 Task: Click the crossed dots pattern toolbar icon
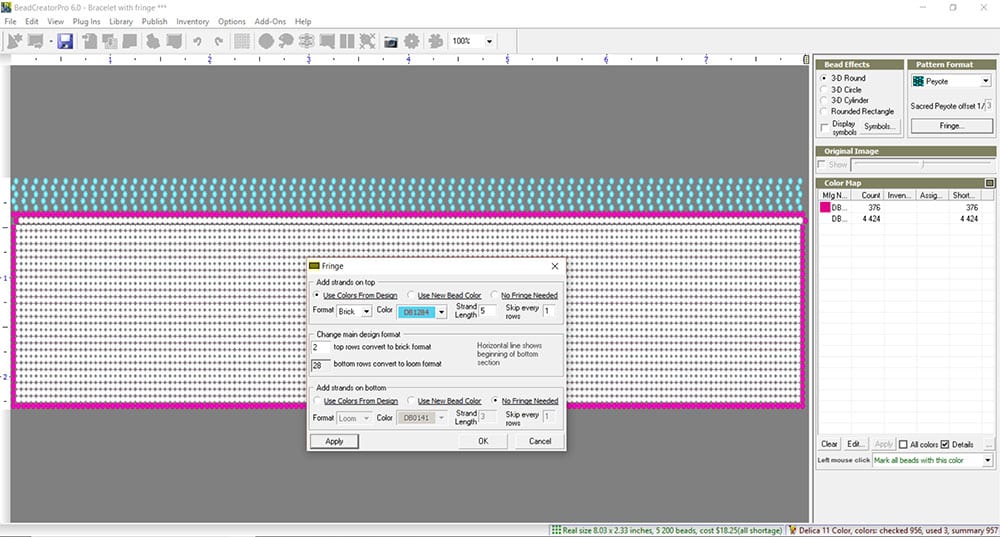point(367,41)
